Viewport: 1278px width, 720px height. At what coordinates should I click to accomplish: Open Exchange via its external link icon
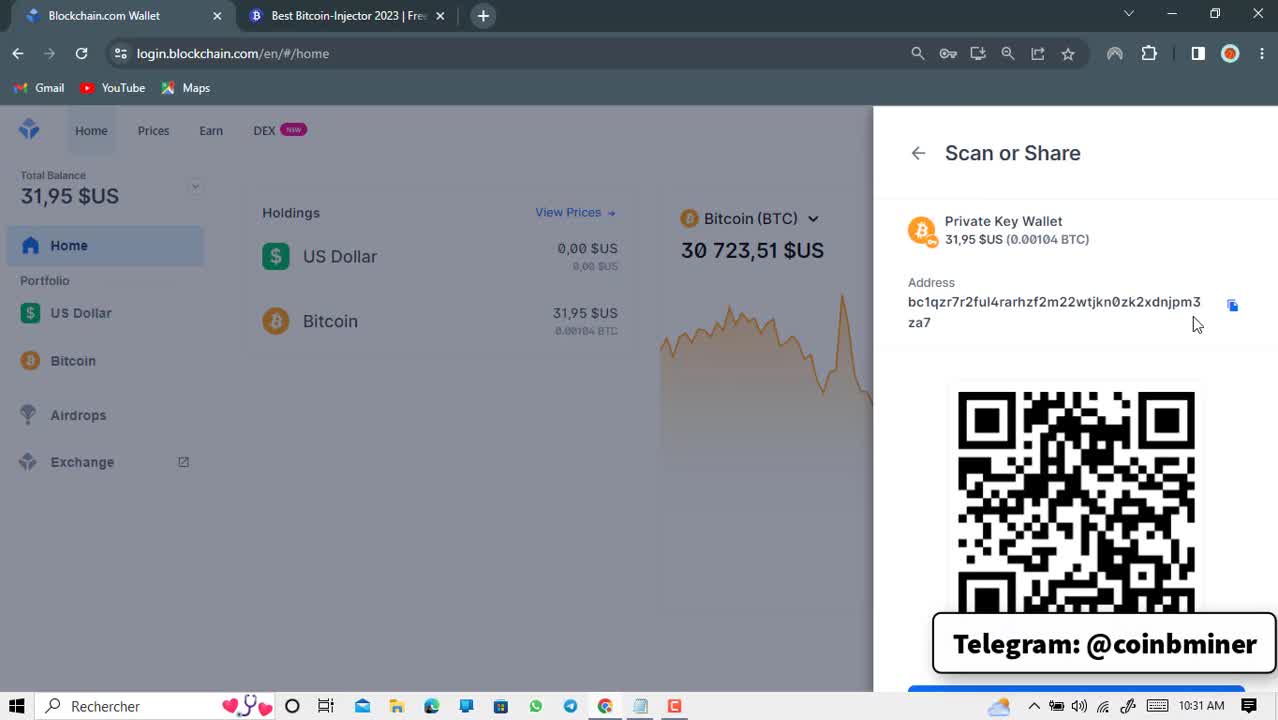[x=183, y=461]
